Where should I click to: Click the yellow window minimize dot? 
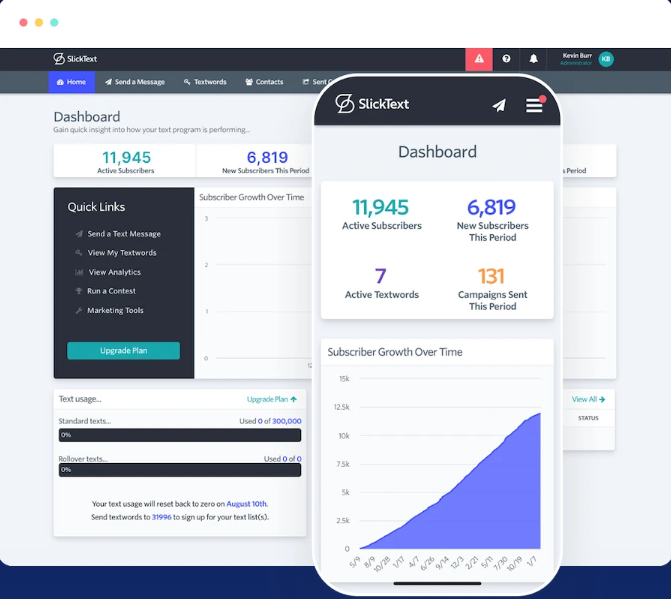click(39, 22)
